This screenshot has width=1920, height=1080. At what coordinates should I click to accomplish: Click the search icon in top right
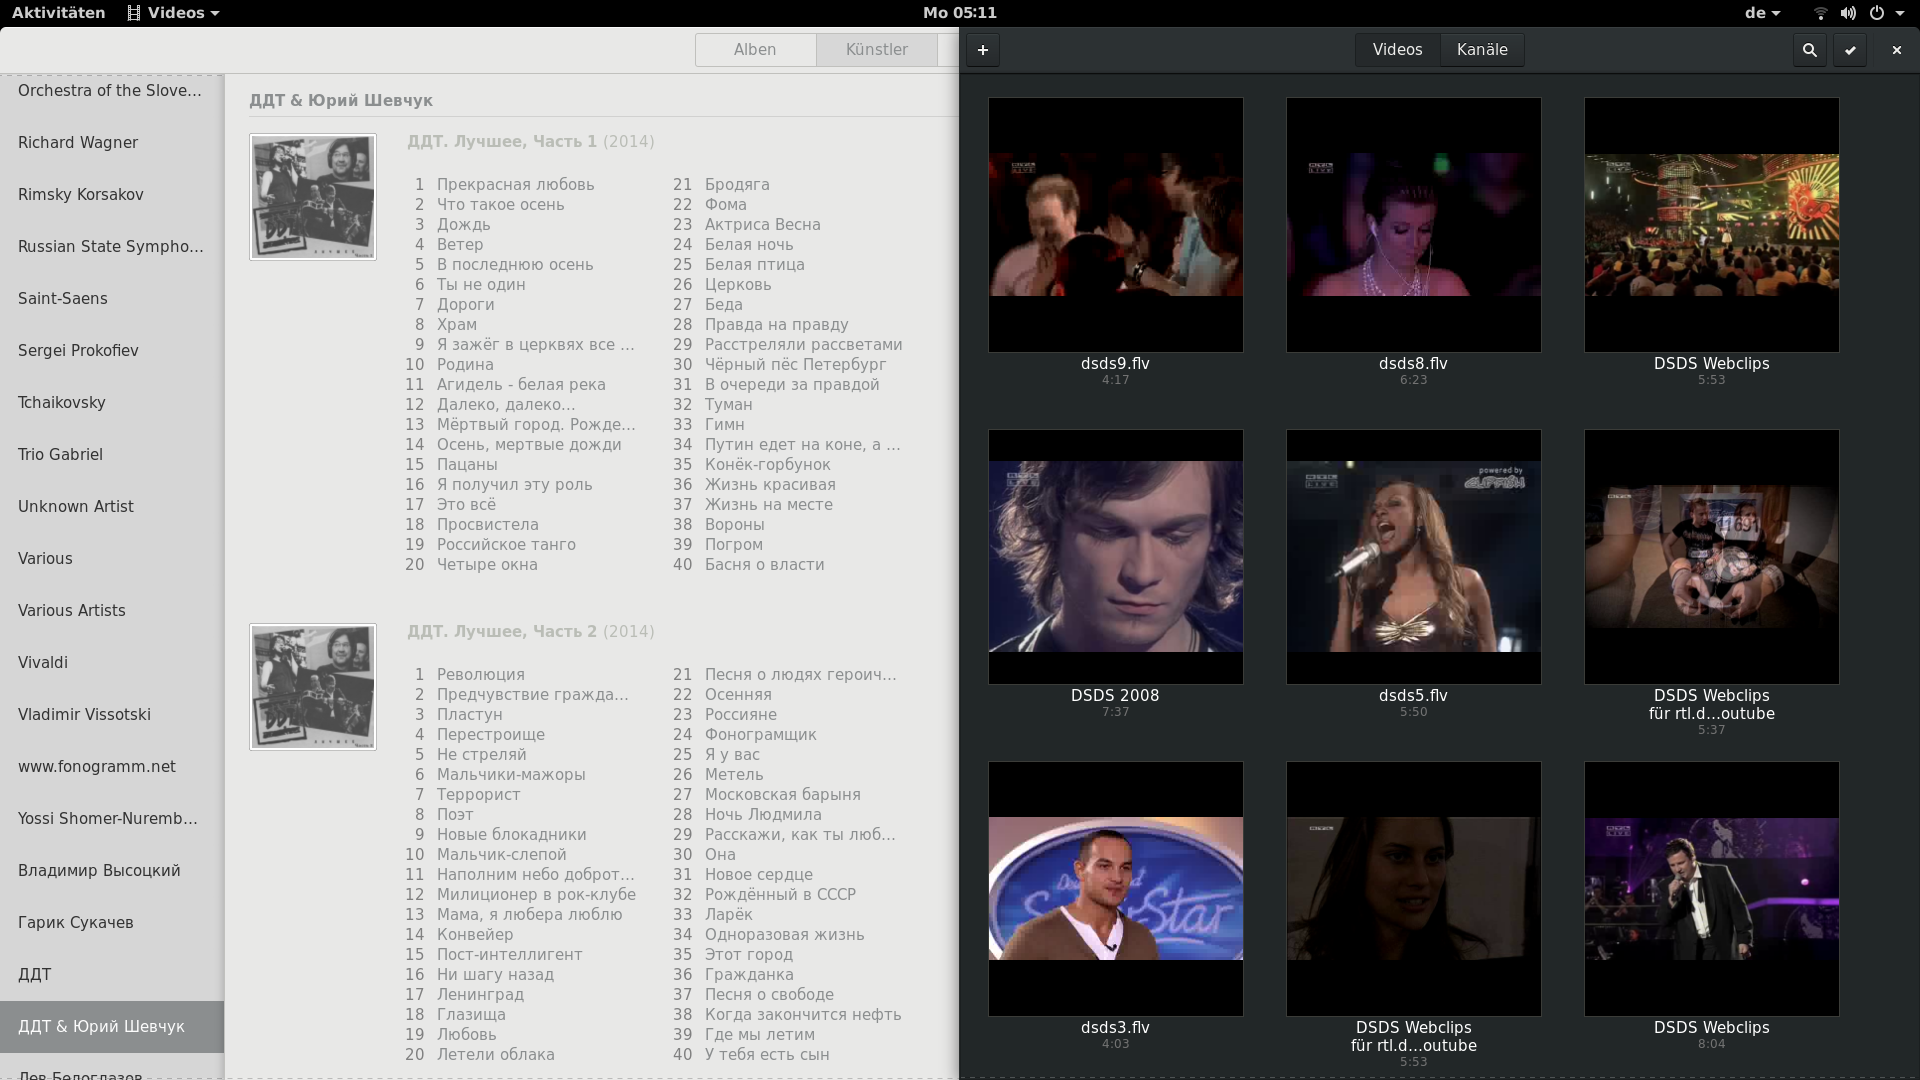coord(1809,50)
